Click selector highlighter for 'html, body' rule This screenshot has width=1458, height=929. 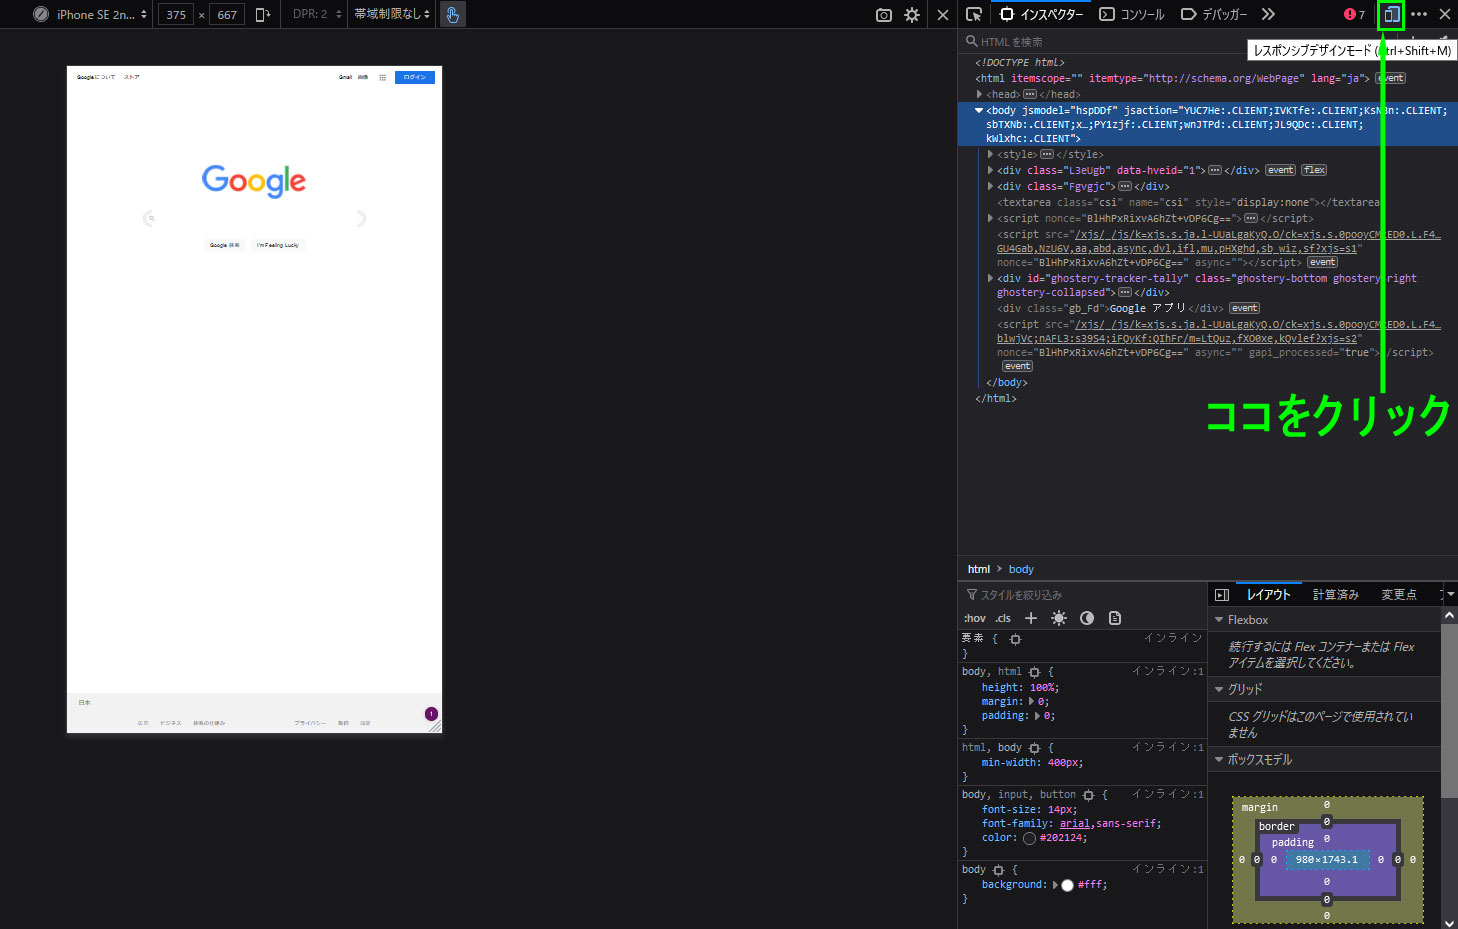1034,748
